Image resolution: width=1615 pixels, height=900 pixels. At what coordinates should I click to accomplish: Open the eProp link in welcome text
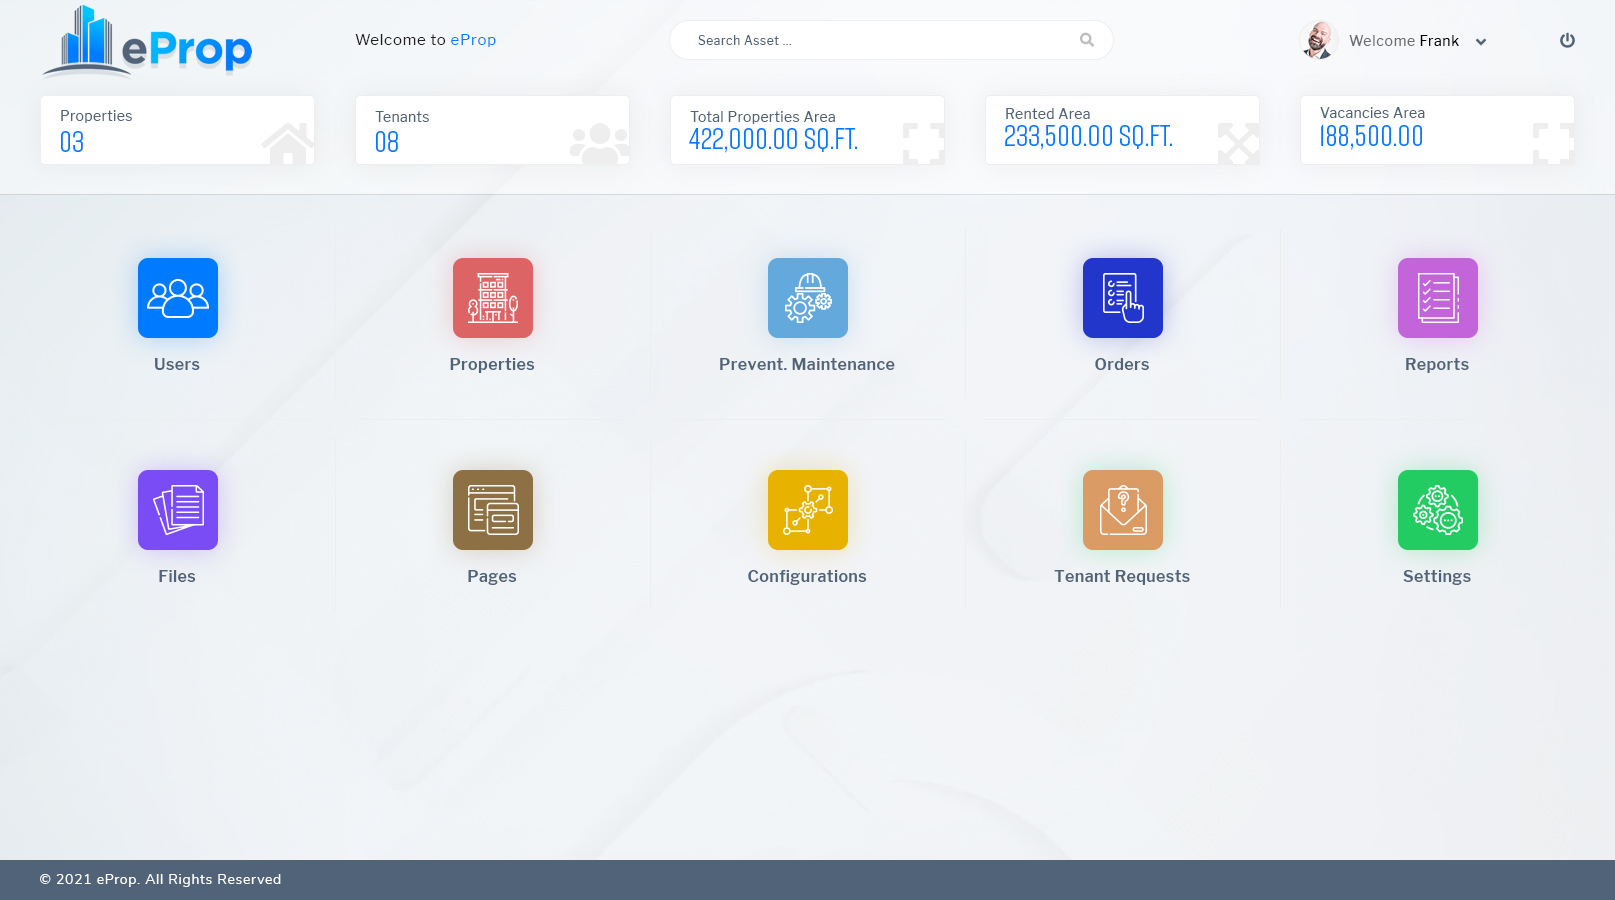point(473,39)
